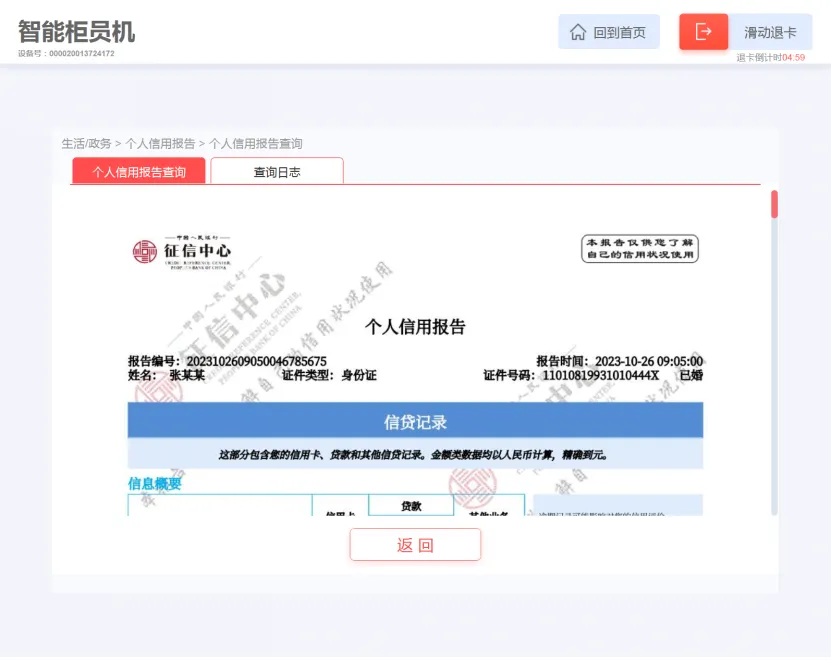Click breadcrumb 个人信用报告

160,144
